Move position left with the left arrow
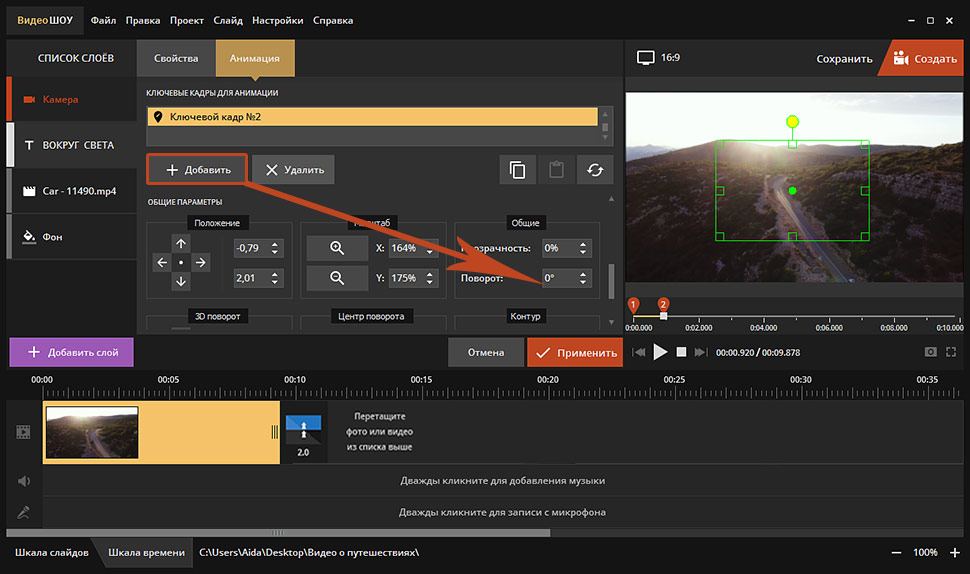The width and height of the screenshot is (970, 574). click(162, 263)
